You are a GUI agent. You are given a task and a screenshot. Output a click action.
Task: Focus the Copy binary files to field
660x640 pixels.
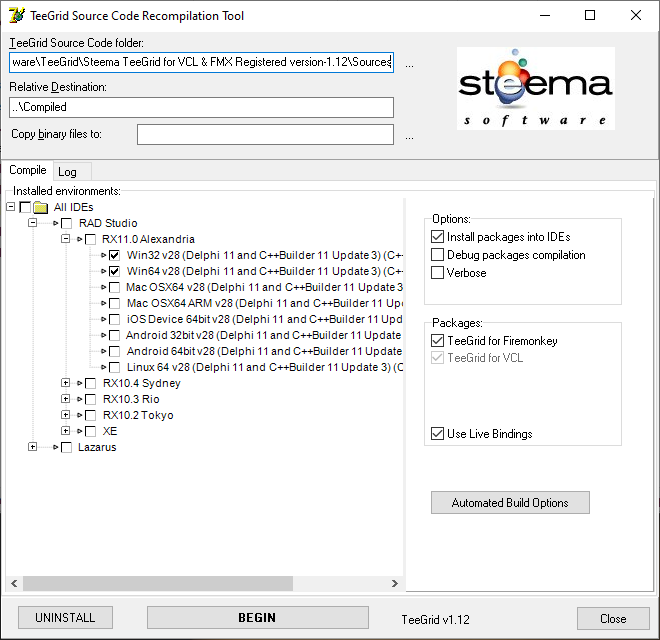[265, 134]
